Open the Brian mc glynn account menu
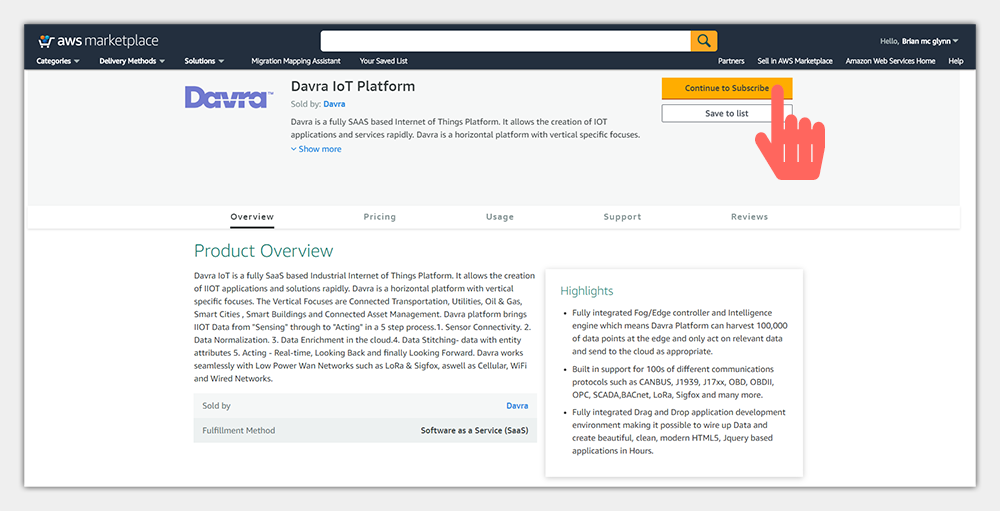The width and height of the screenshot is (1000, 511). 919,41
